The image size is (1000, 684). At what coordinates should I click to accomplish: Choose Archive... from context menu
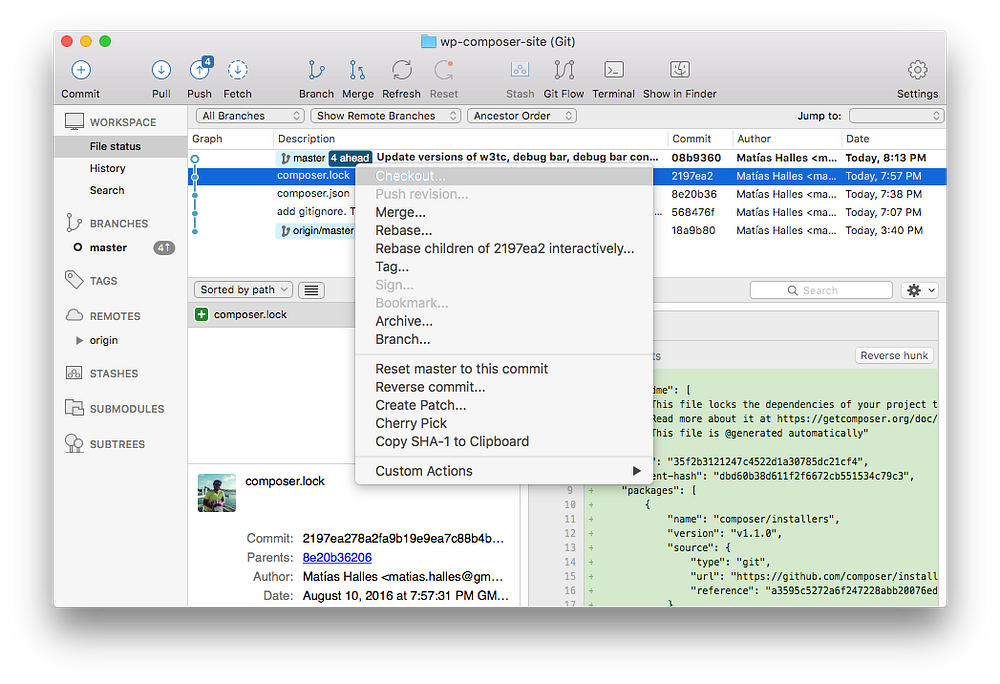point(503,321)
